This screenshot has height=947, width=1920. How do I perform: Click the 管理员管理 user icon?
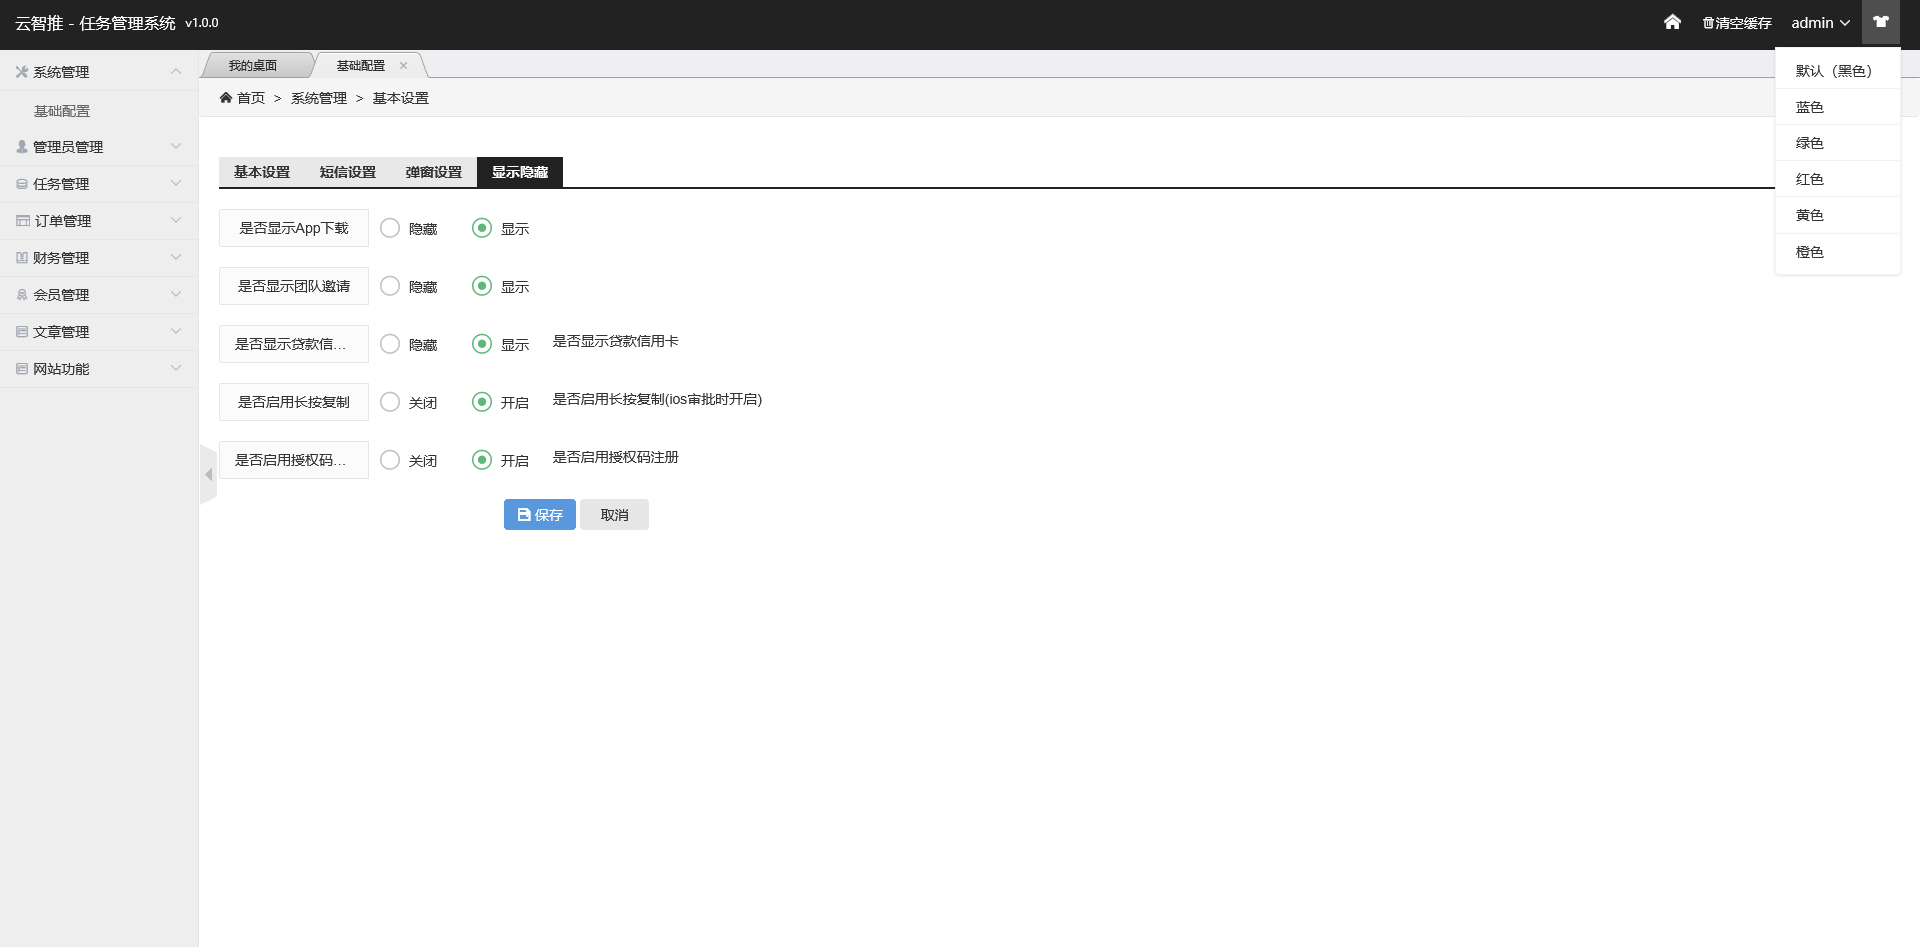pos(22,147)
